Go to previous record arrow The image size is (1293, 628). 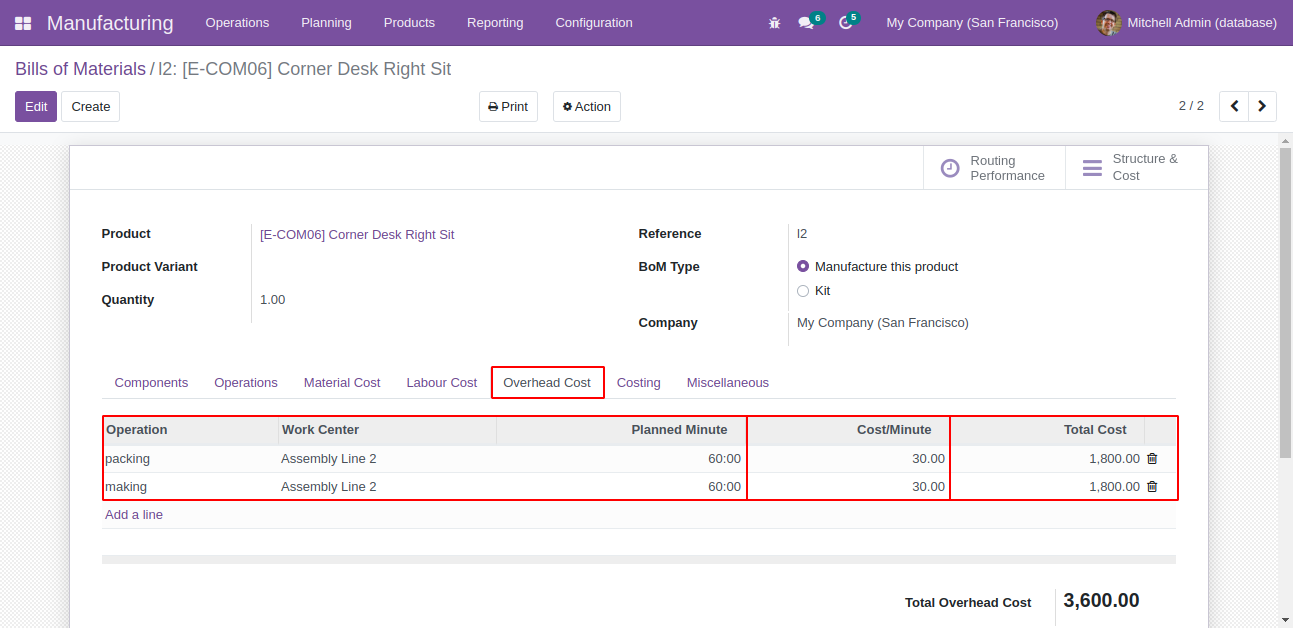tap(1234, 106)
